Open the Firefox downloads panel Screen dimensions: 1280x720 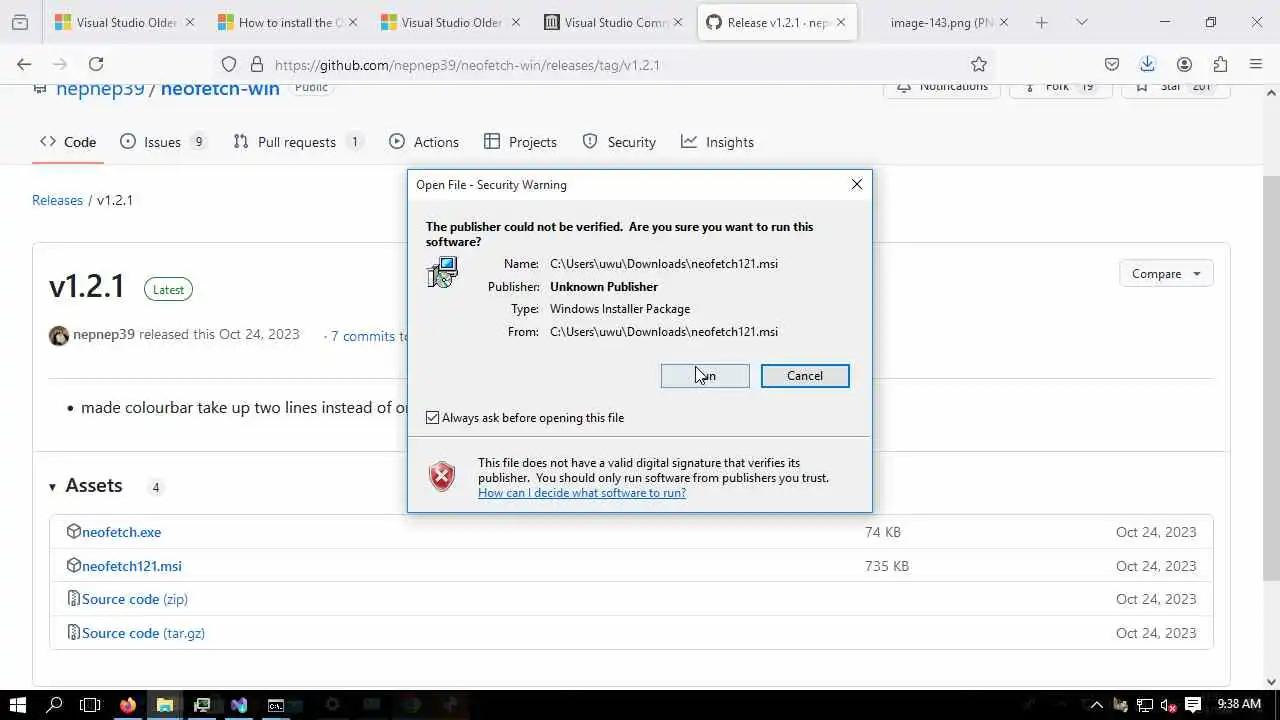pos(1147,64)
